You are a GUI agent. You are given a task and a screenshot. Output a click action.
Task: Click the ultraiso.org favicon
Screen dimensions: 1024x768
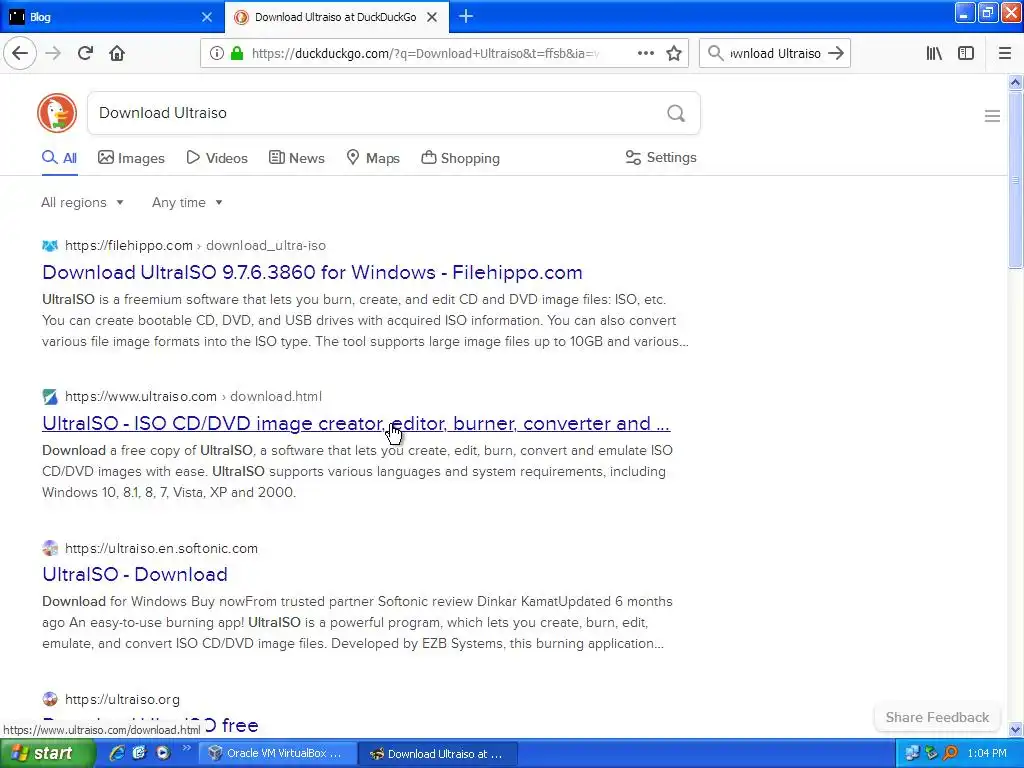[50, 699]
